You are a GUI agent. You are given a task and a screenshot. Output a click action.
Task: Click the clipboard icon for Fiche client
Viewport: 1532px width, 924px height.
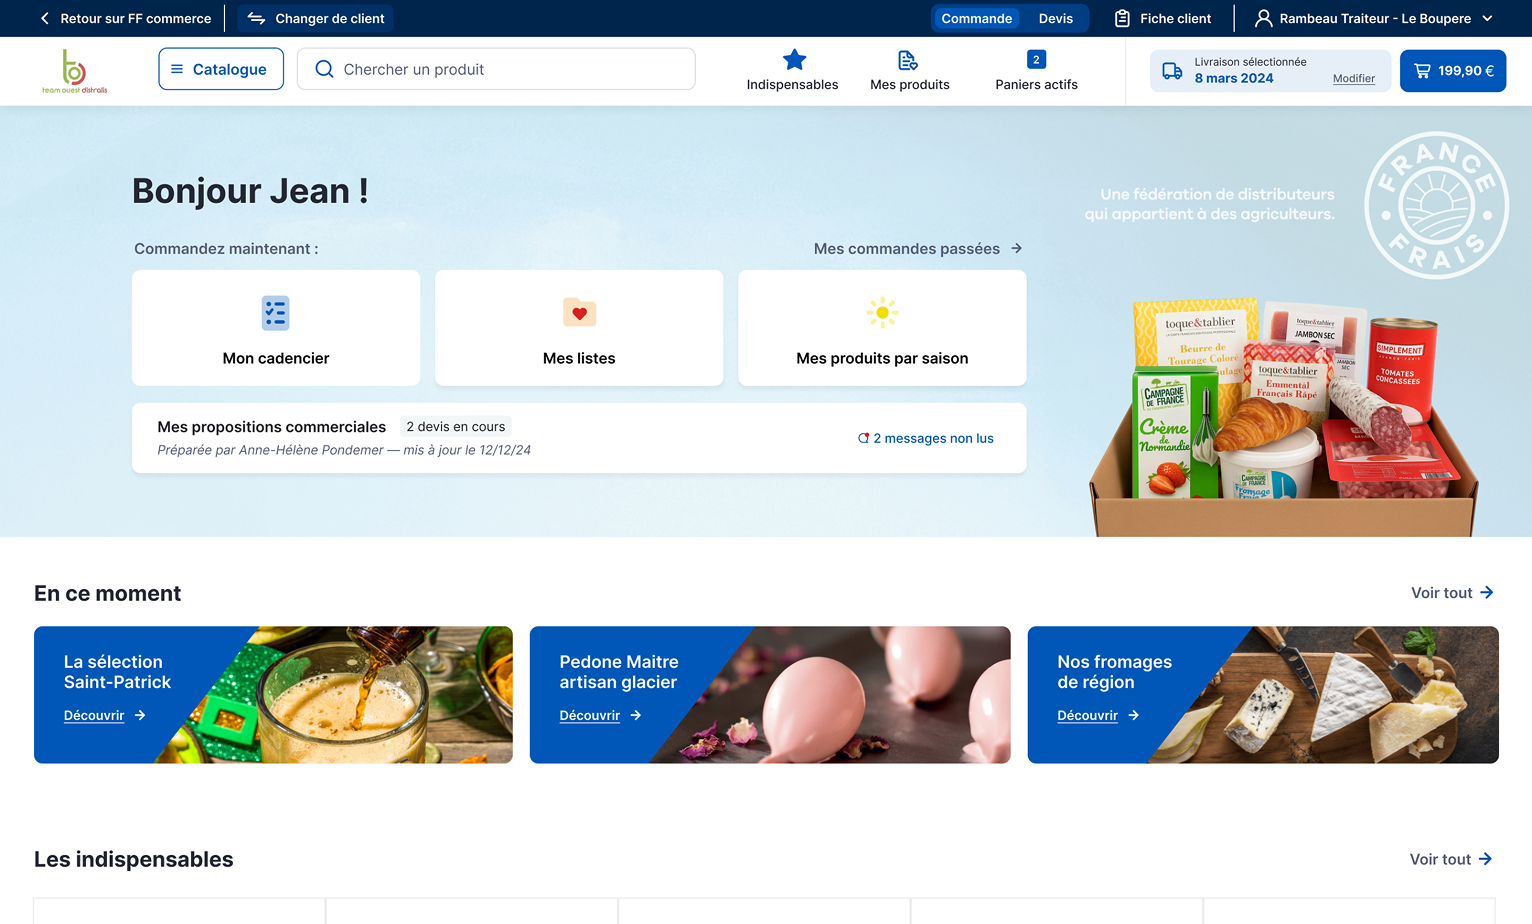tap(1123, 18)
